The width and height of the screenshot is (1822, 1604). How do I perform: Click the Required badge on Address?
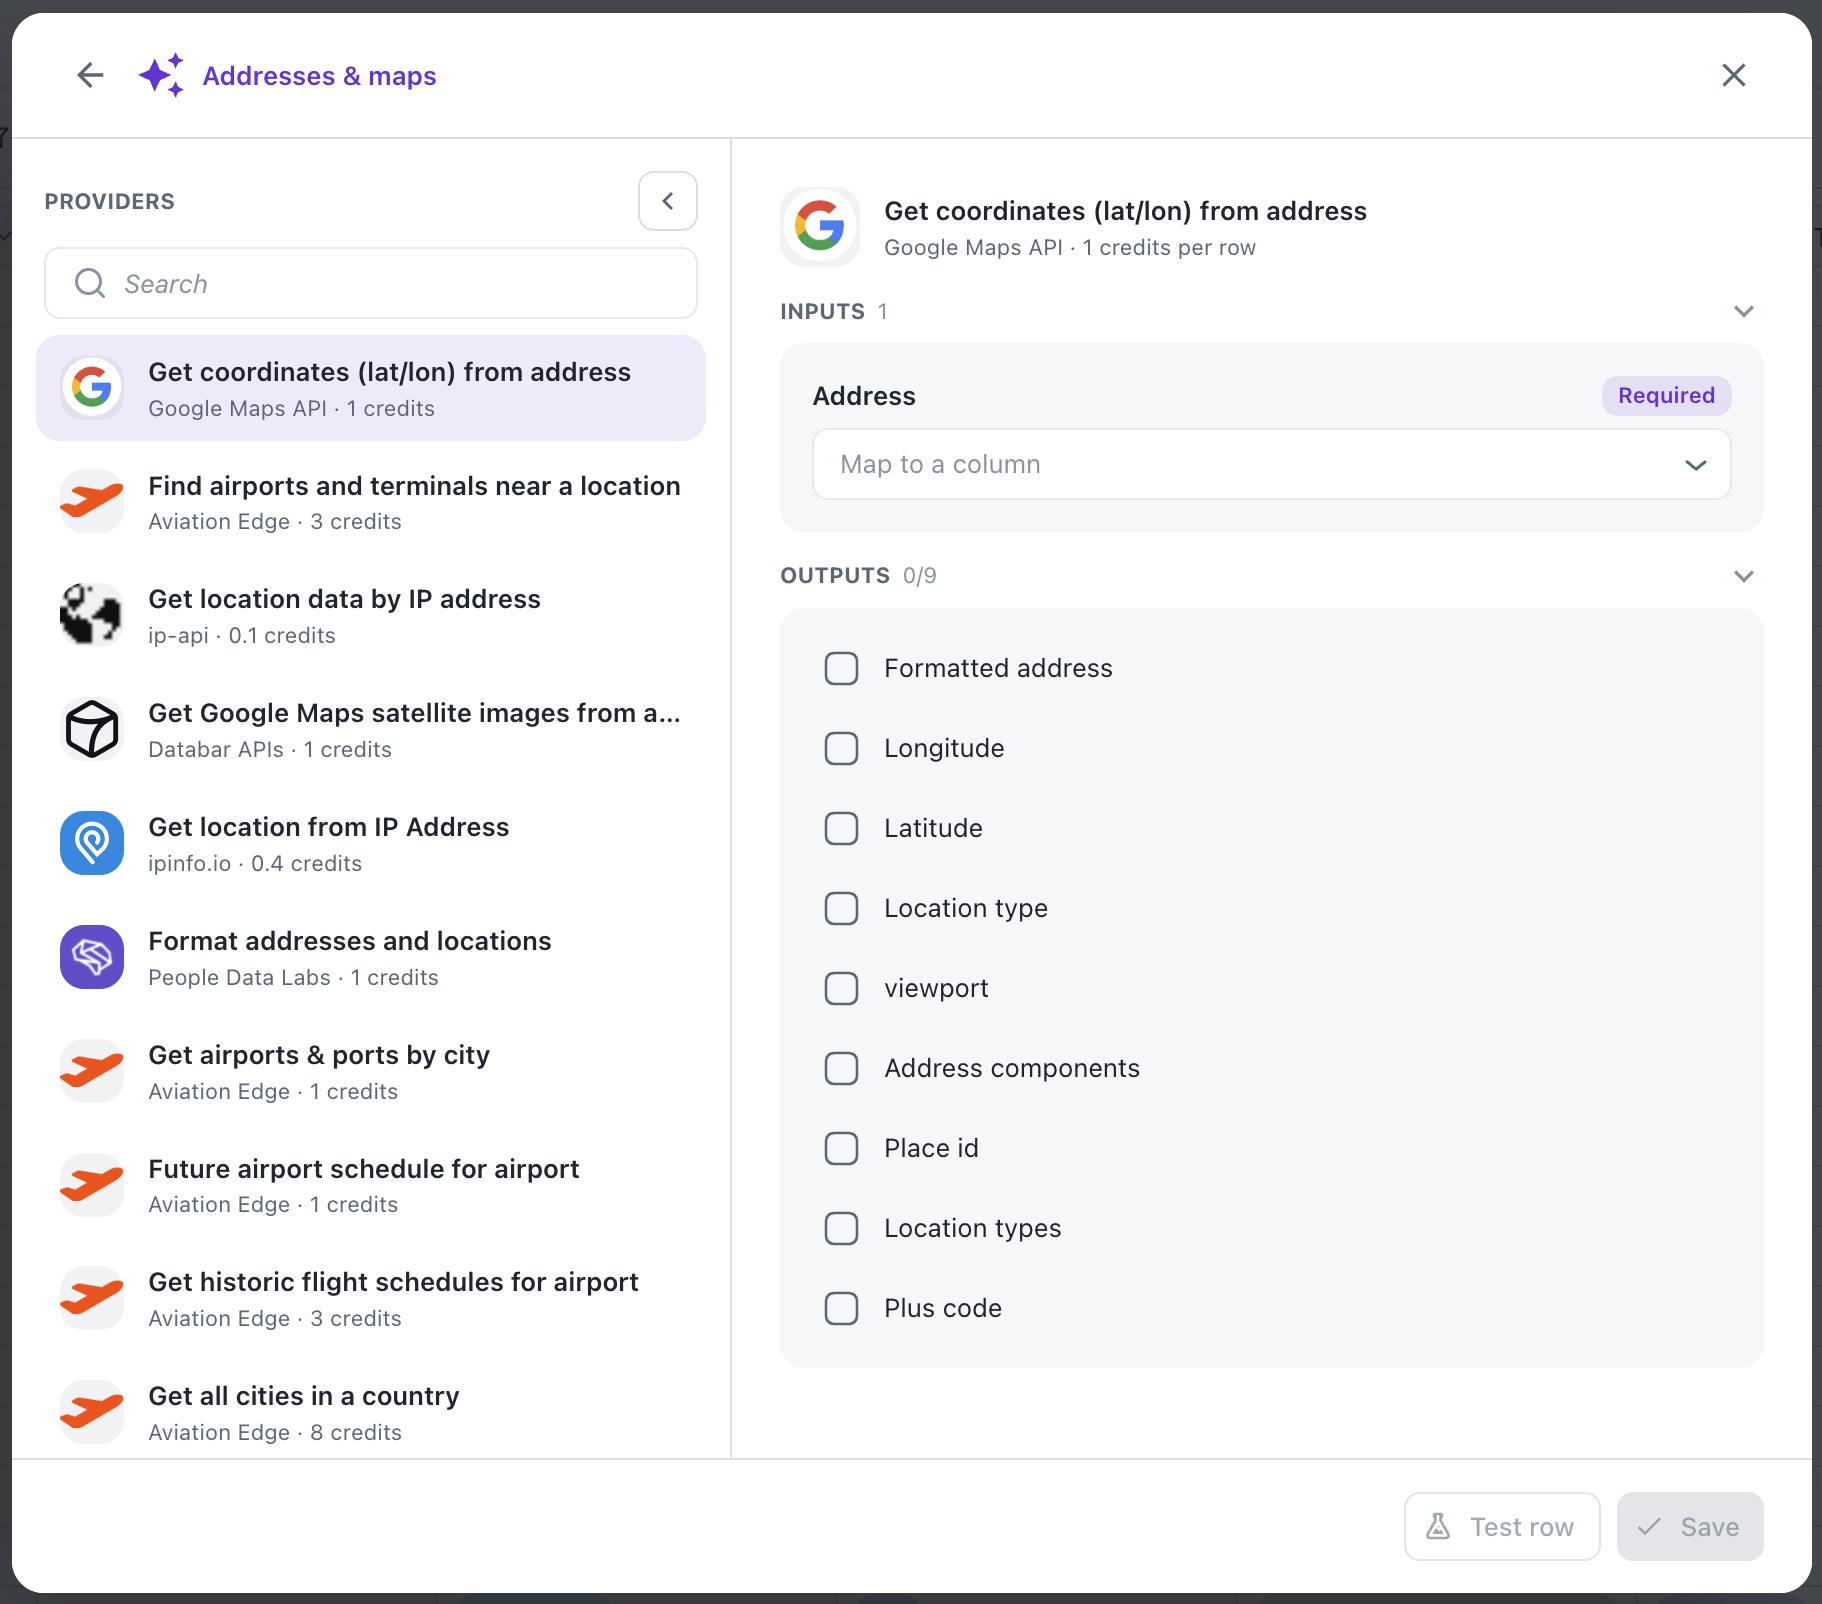point(1666,395)
